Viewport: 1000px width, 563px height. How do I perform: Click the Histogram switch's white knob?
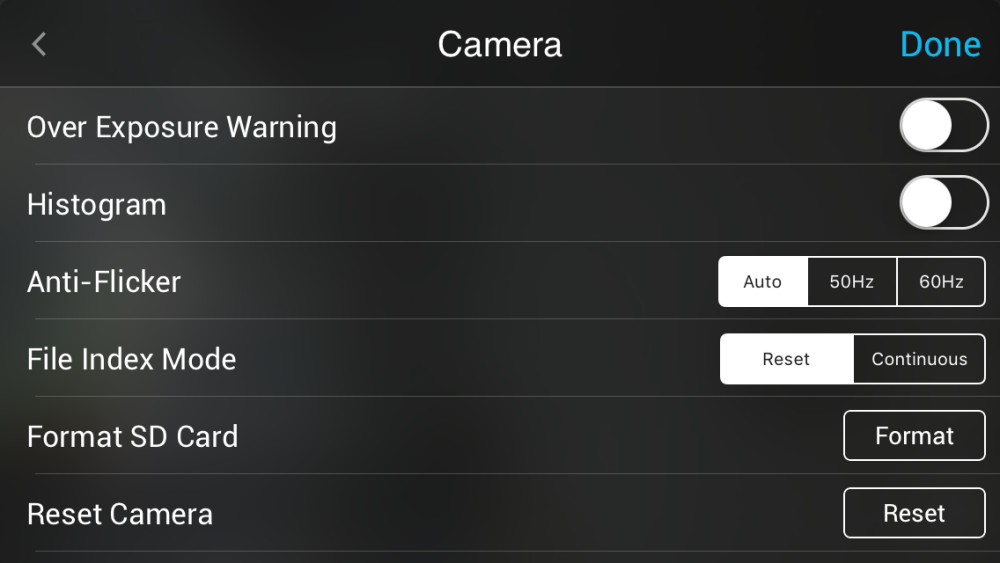[x=927, y=203]
